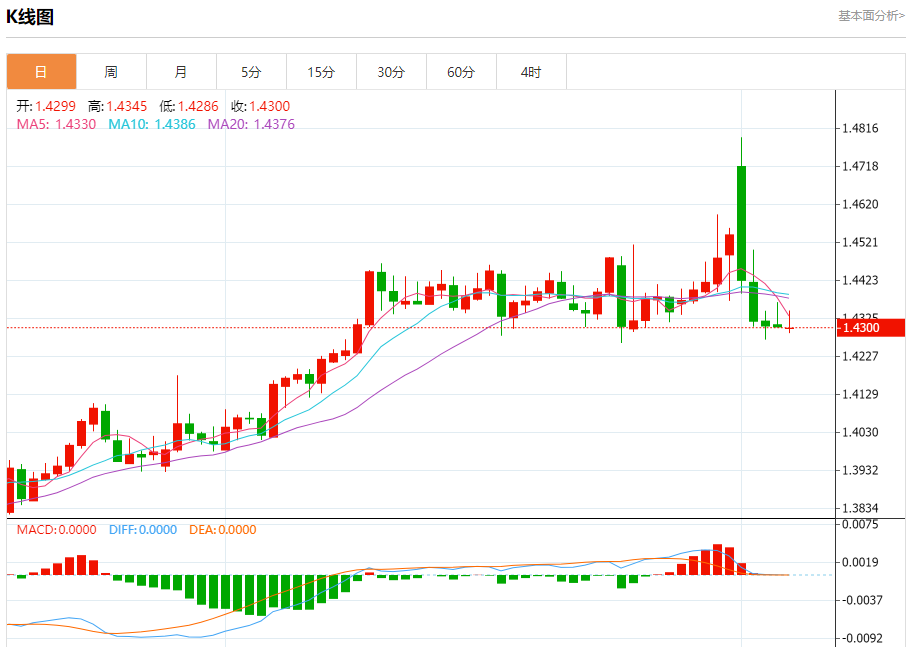This screenshot has height=647, width=913.
Task: Click the MACD: 0.0000 label
Action: (x=56, y=529)
